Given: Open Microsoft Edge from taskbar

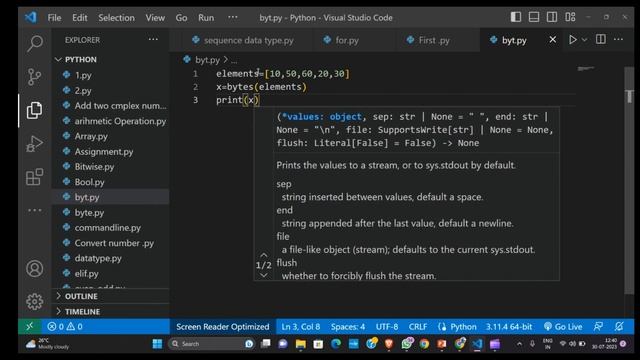Looking at the screenshot, I should point(336,344).
